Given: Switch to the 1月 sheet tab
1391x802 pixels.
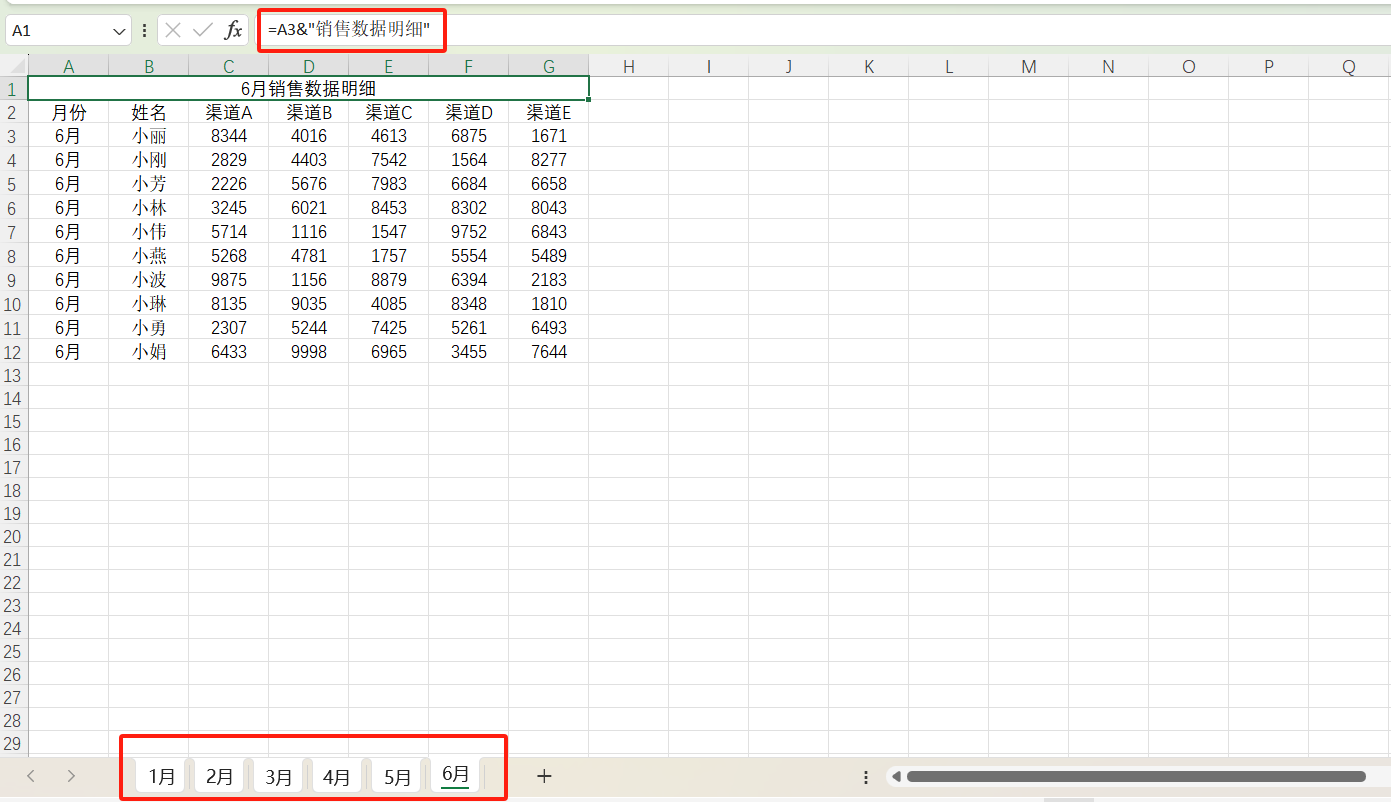Looking at the screenshot, I should 162,777.
